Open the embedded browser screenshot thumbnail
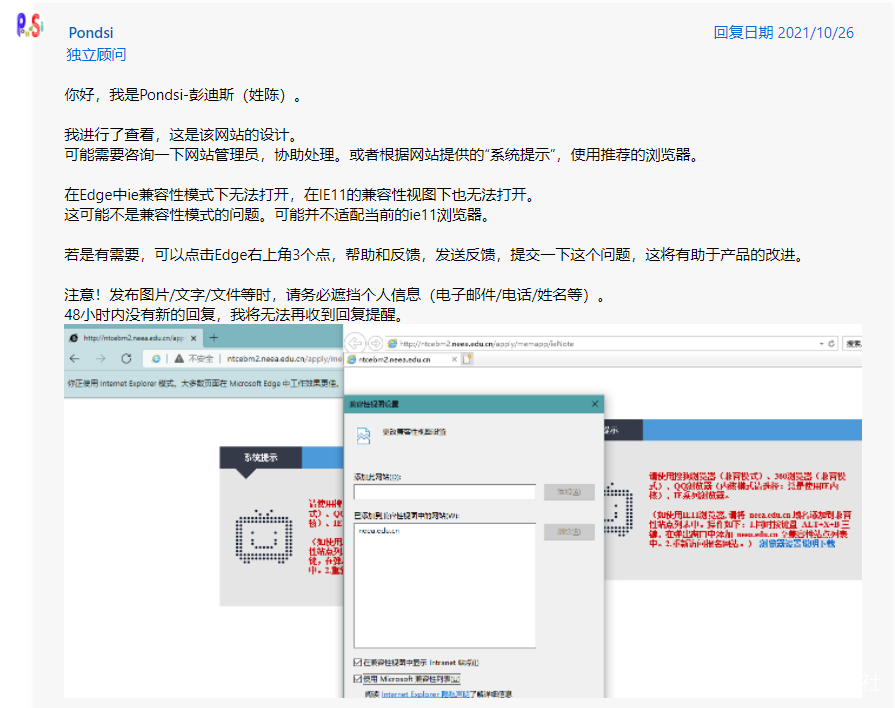The height and width of the screenshot is (708, 895). [463, 511]
